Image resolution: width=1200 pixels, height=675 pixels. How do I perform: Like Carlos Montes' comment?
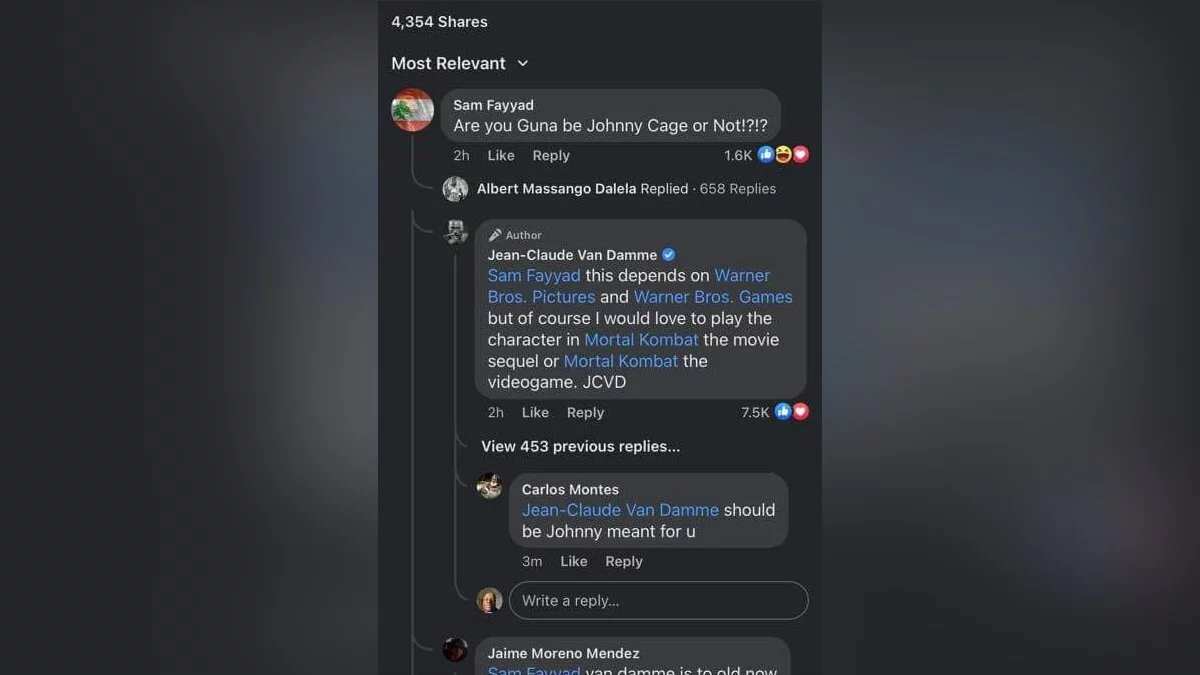574,562
